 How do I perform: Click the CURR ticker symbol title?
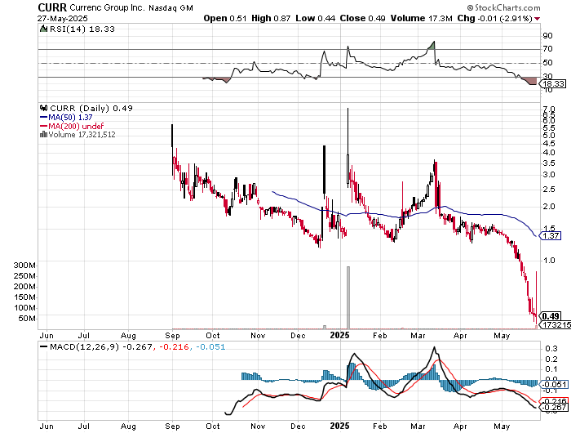pyautogui.click(x=52, y=7)
